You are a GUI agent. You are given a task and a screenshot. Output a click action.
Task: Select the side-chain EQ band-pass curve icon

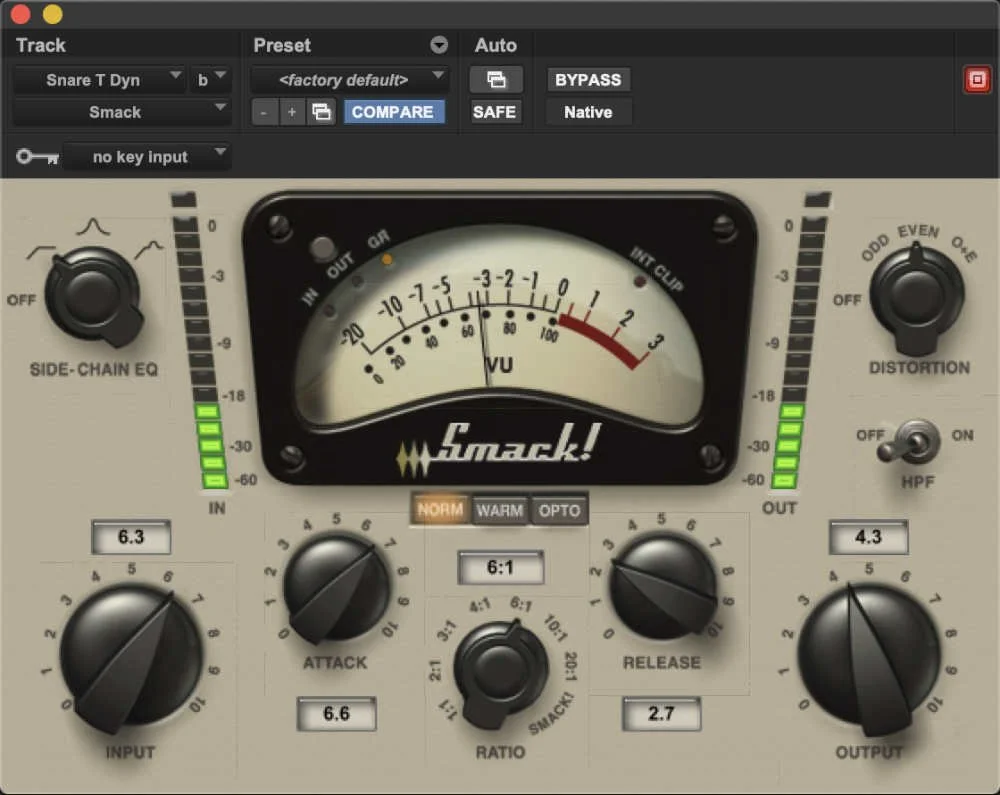coord(93,226)
